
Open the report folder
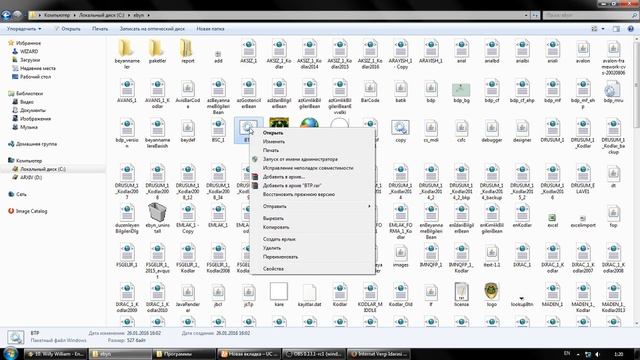[187, 48]
